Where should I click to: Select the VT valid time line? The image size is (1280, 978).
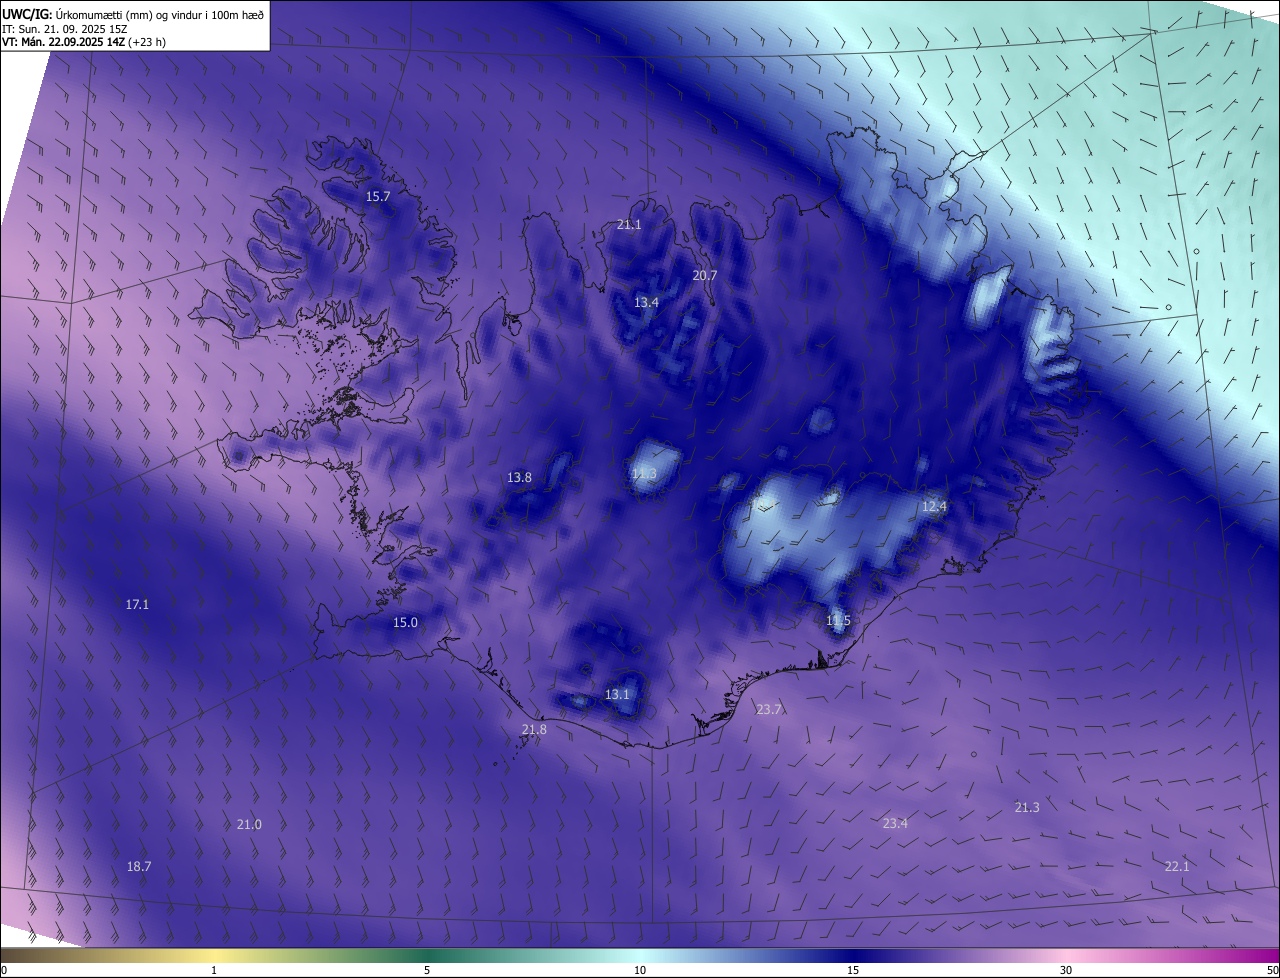click(84, 42)
